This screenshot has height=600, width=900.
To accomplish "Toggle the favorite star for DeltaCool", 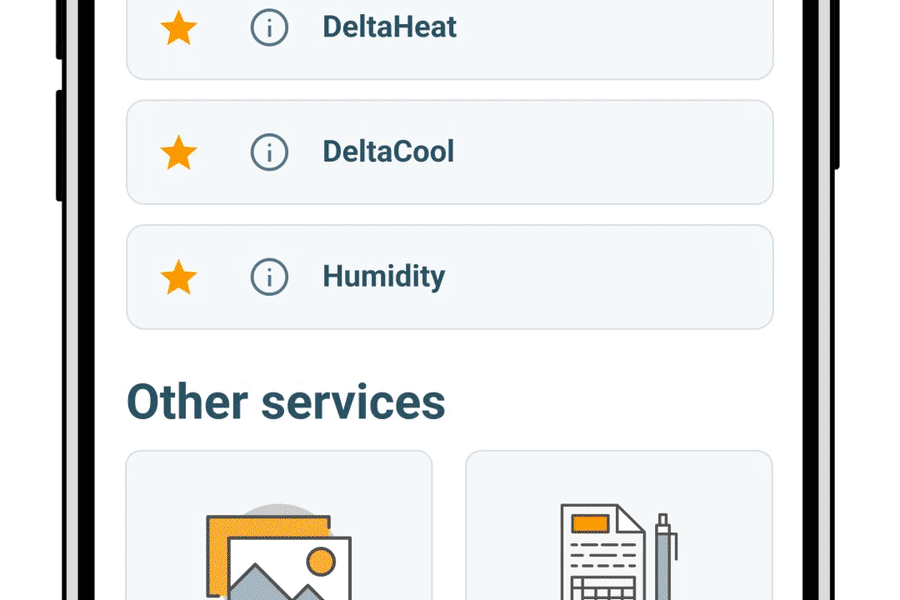I will (179, 153).
